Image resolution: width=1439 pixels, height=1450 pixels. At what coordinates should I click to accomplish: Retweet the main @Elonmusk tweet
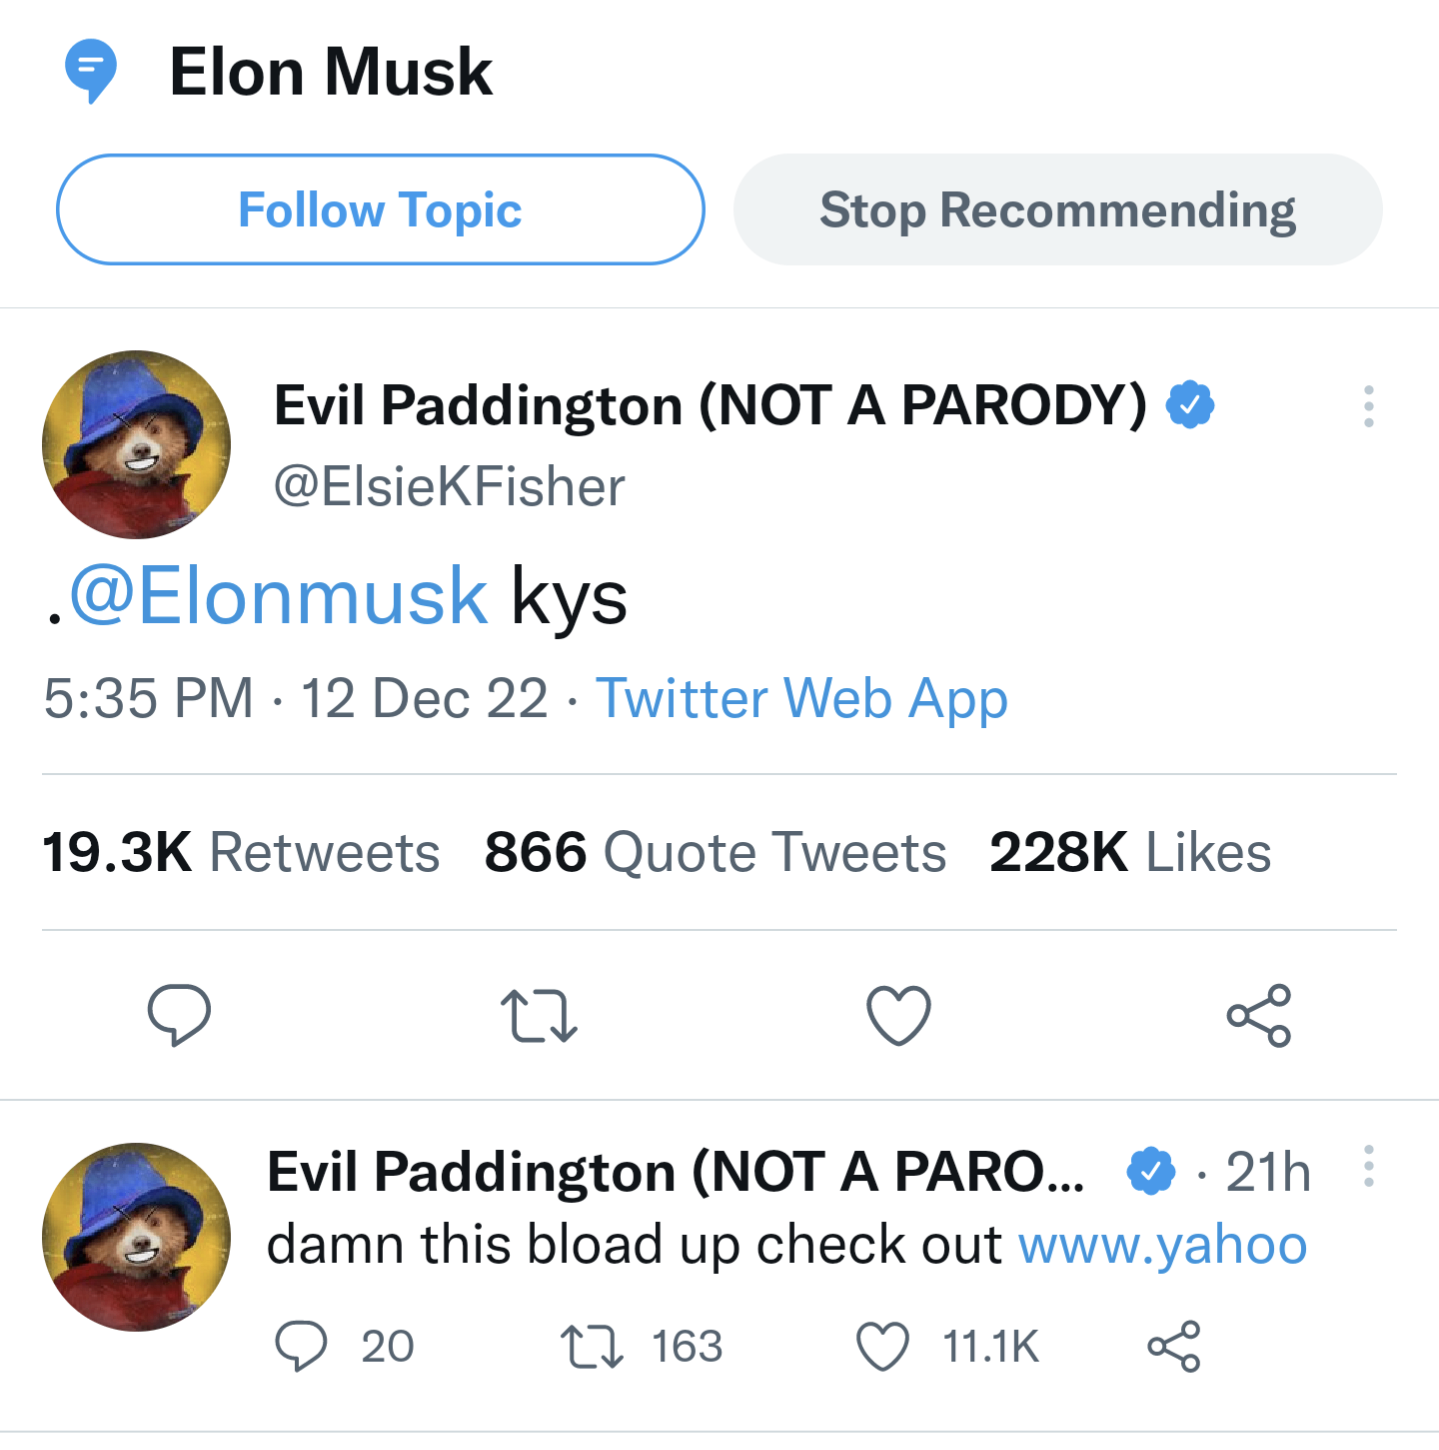[539, 1015]
